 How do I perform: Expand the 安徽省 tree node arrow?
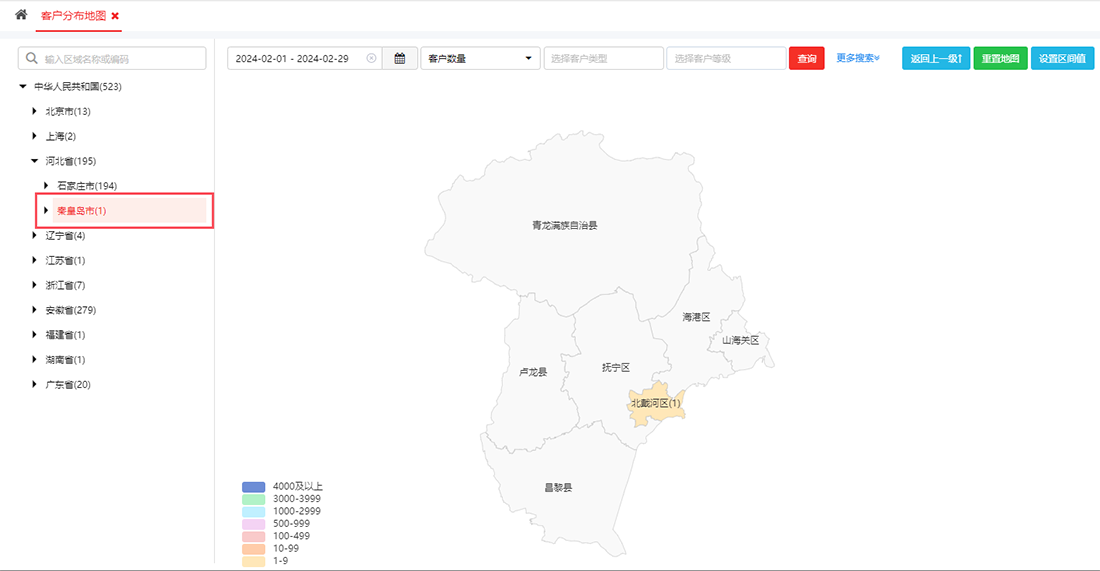click(x=34, y=310)
